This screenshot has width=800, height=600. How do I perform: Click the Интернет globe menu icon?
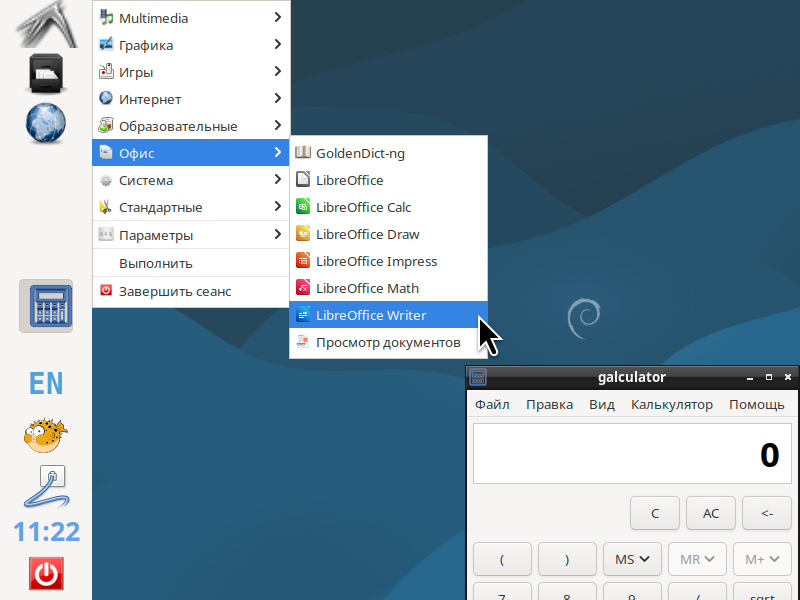[106, 98]
